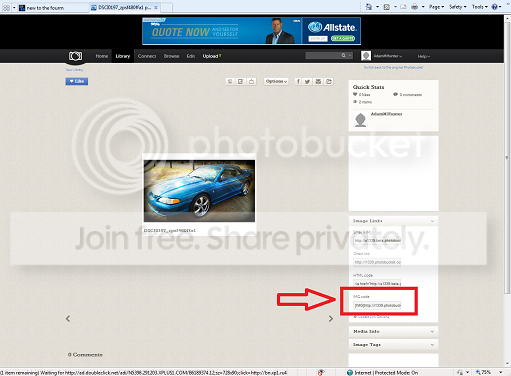Click the IE Help question mark icon
This screenshot has height=376, width=511.
[x=495, y=7]
